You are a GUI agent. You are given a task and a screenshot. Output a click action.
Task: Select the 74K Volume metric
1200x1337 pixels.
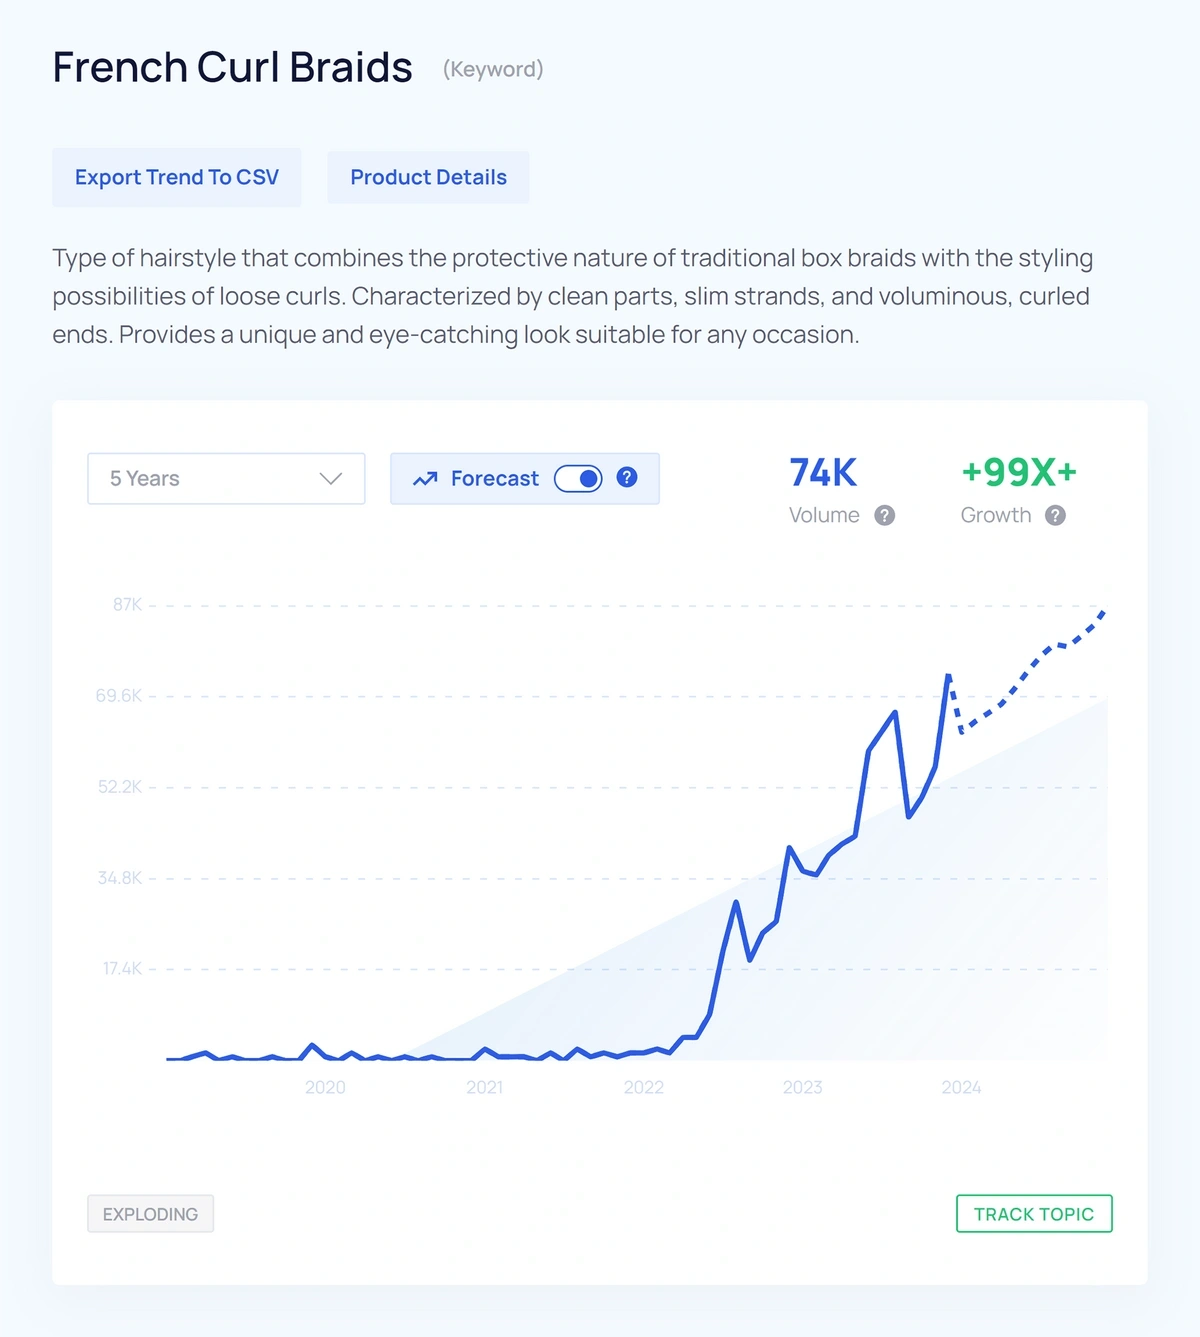click(x=821, y=473)
